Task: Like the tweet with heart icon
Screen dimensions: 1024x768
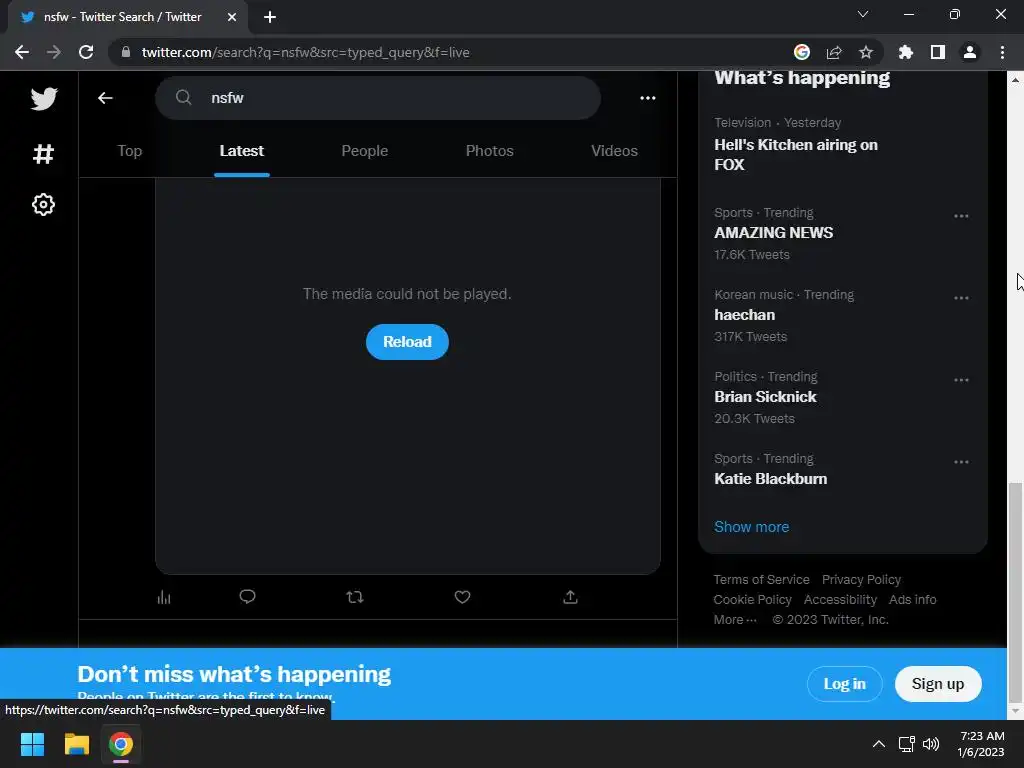Action: (x=462, y=597)
